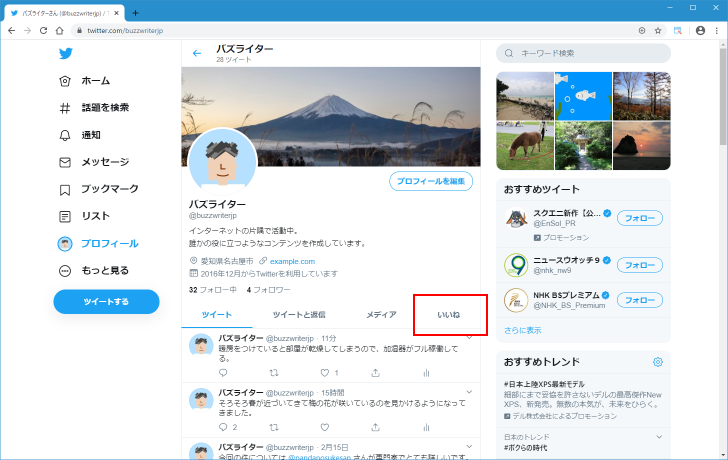
Task: Open a new browser tab
Action: point(135,13)
